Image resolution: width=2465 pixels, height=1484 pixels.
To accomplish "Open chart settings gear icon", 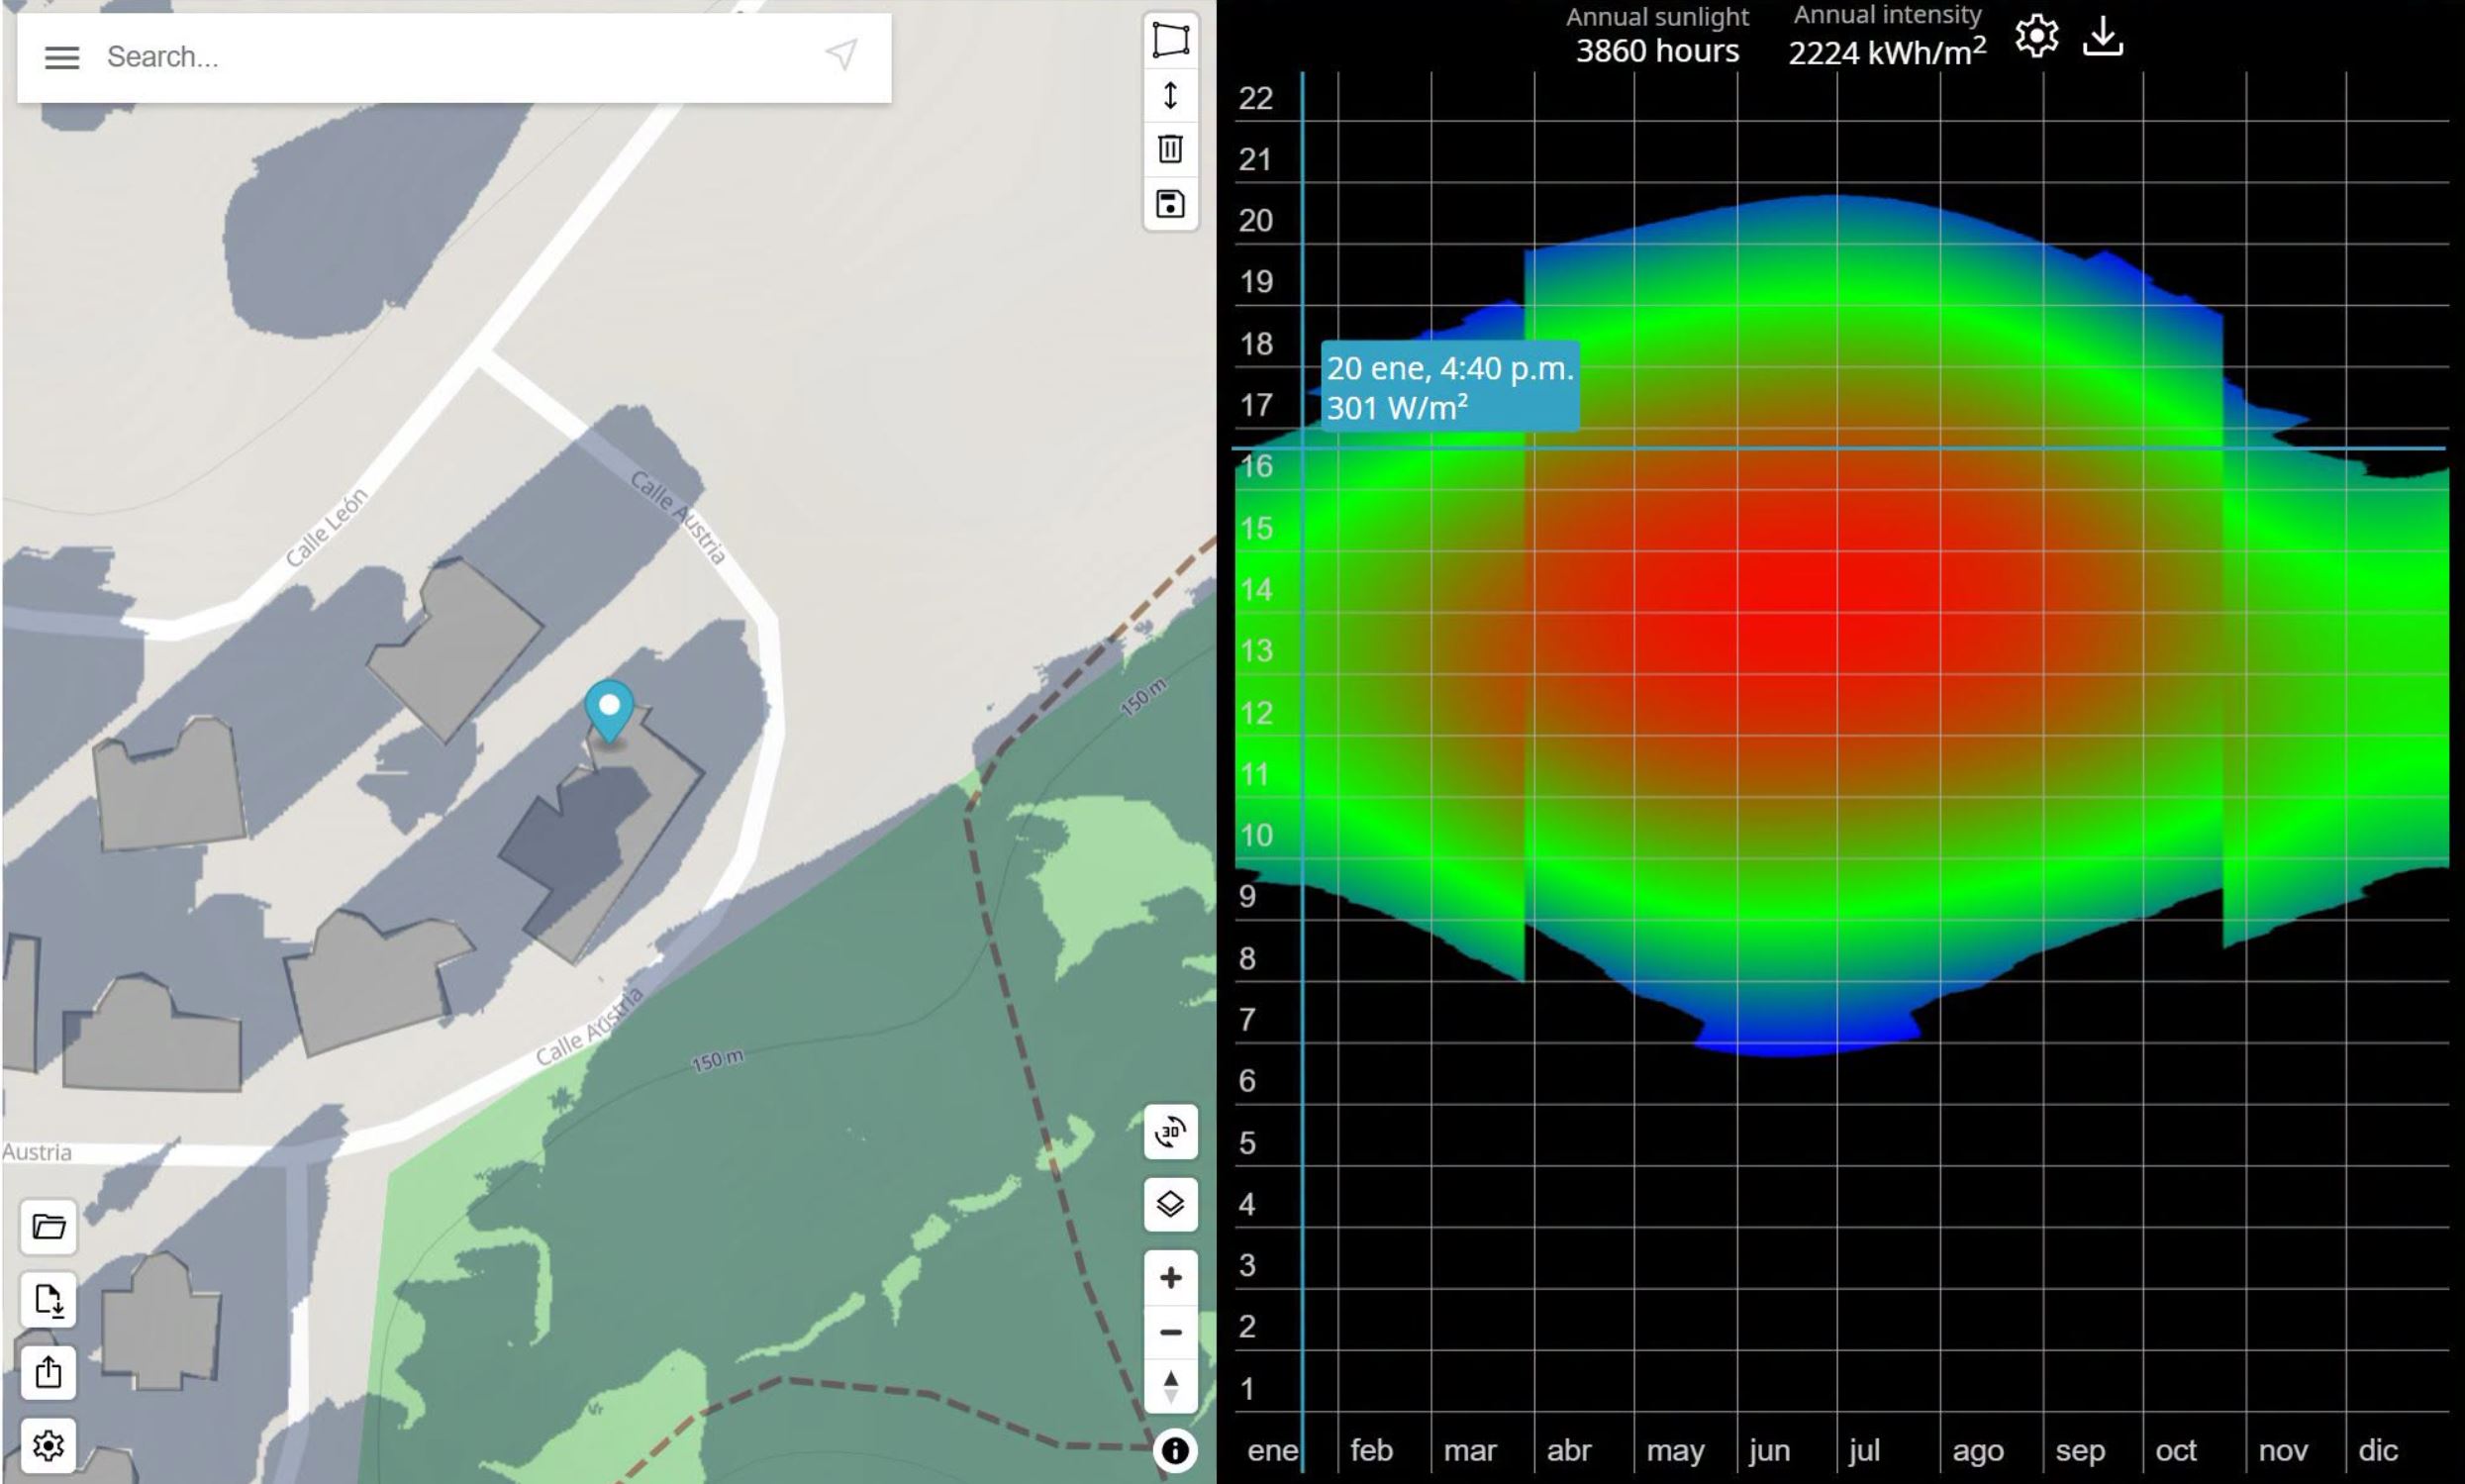I will [2036, 37].
